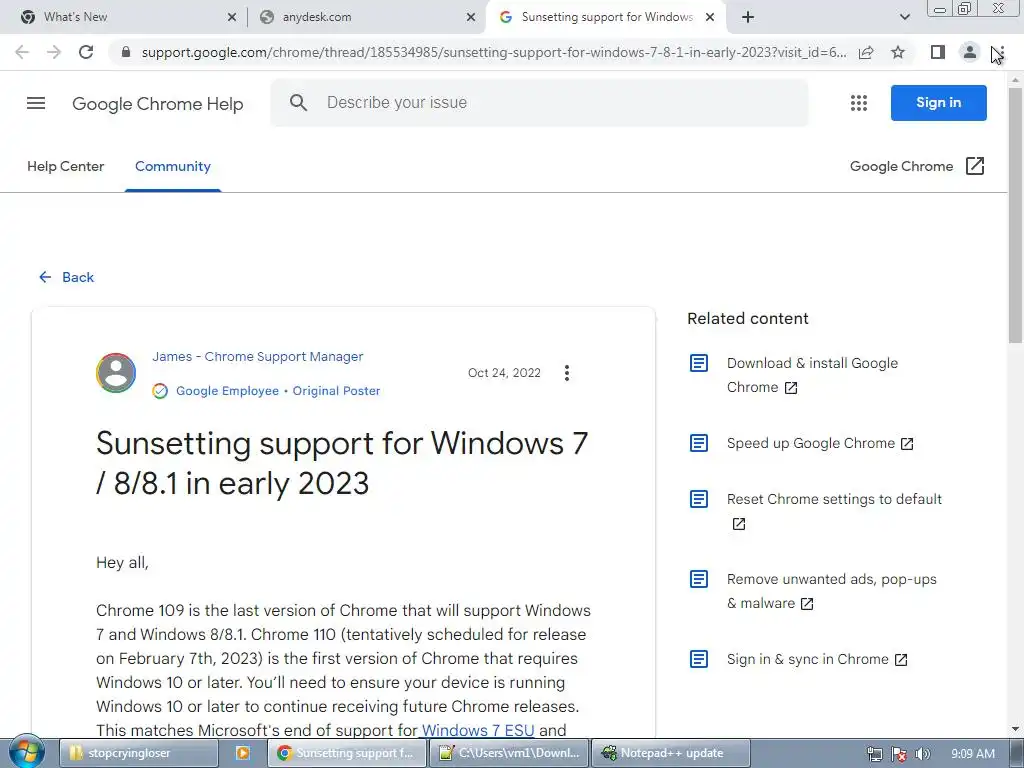
Task: Open Google Chrome external link icon
Action: click(x=974, y=166)
